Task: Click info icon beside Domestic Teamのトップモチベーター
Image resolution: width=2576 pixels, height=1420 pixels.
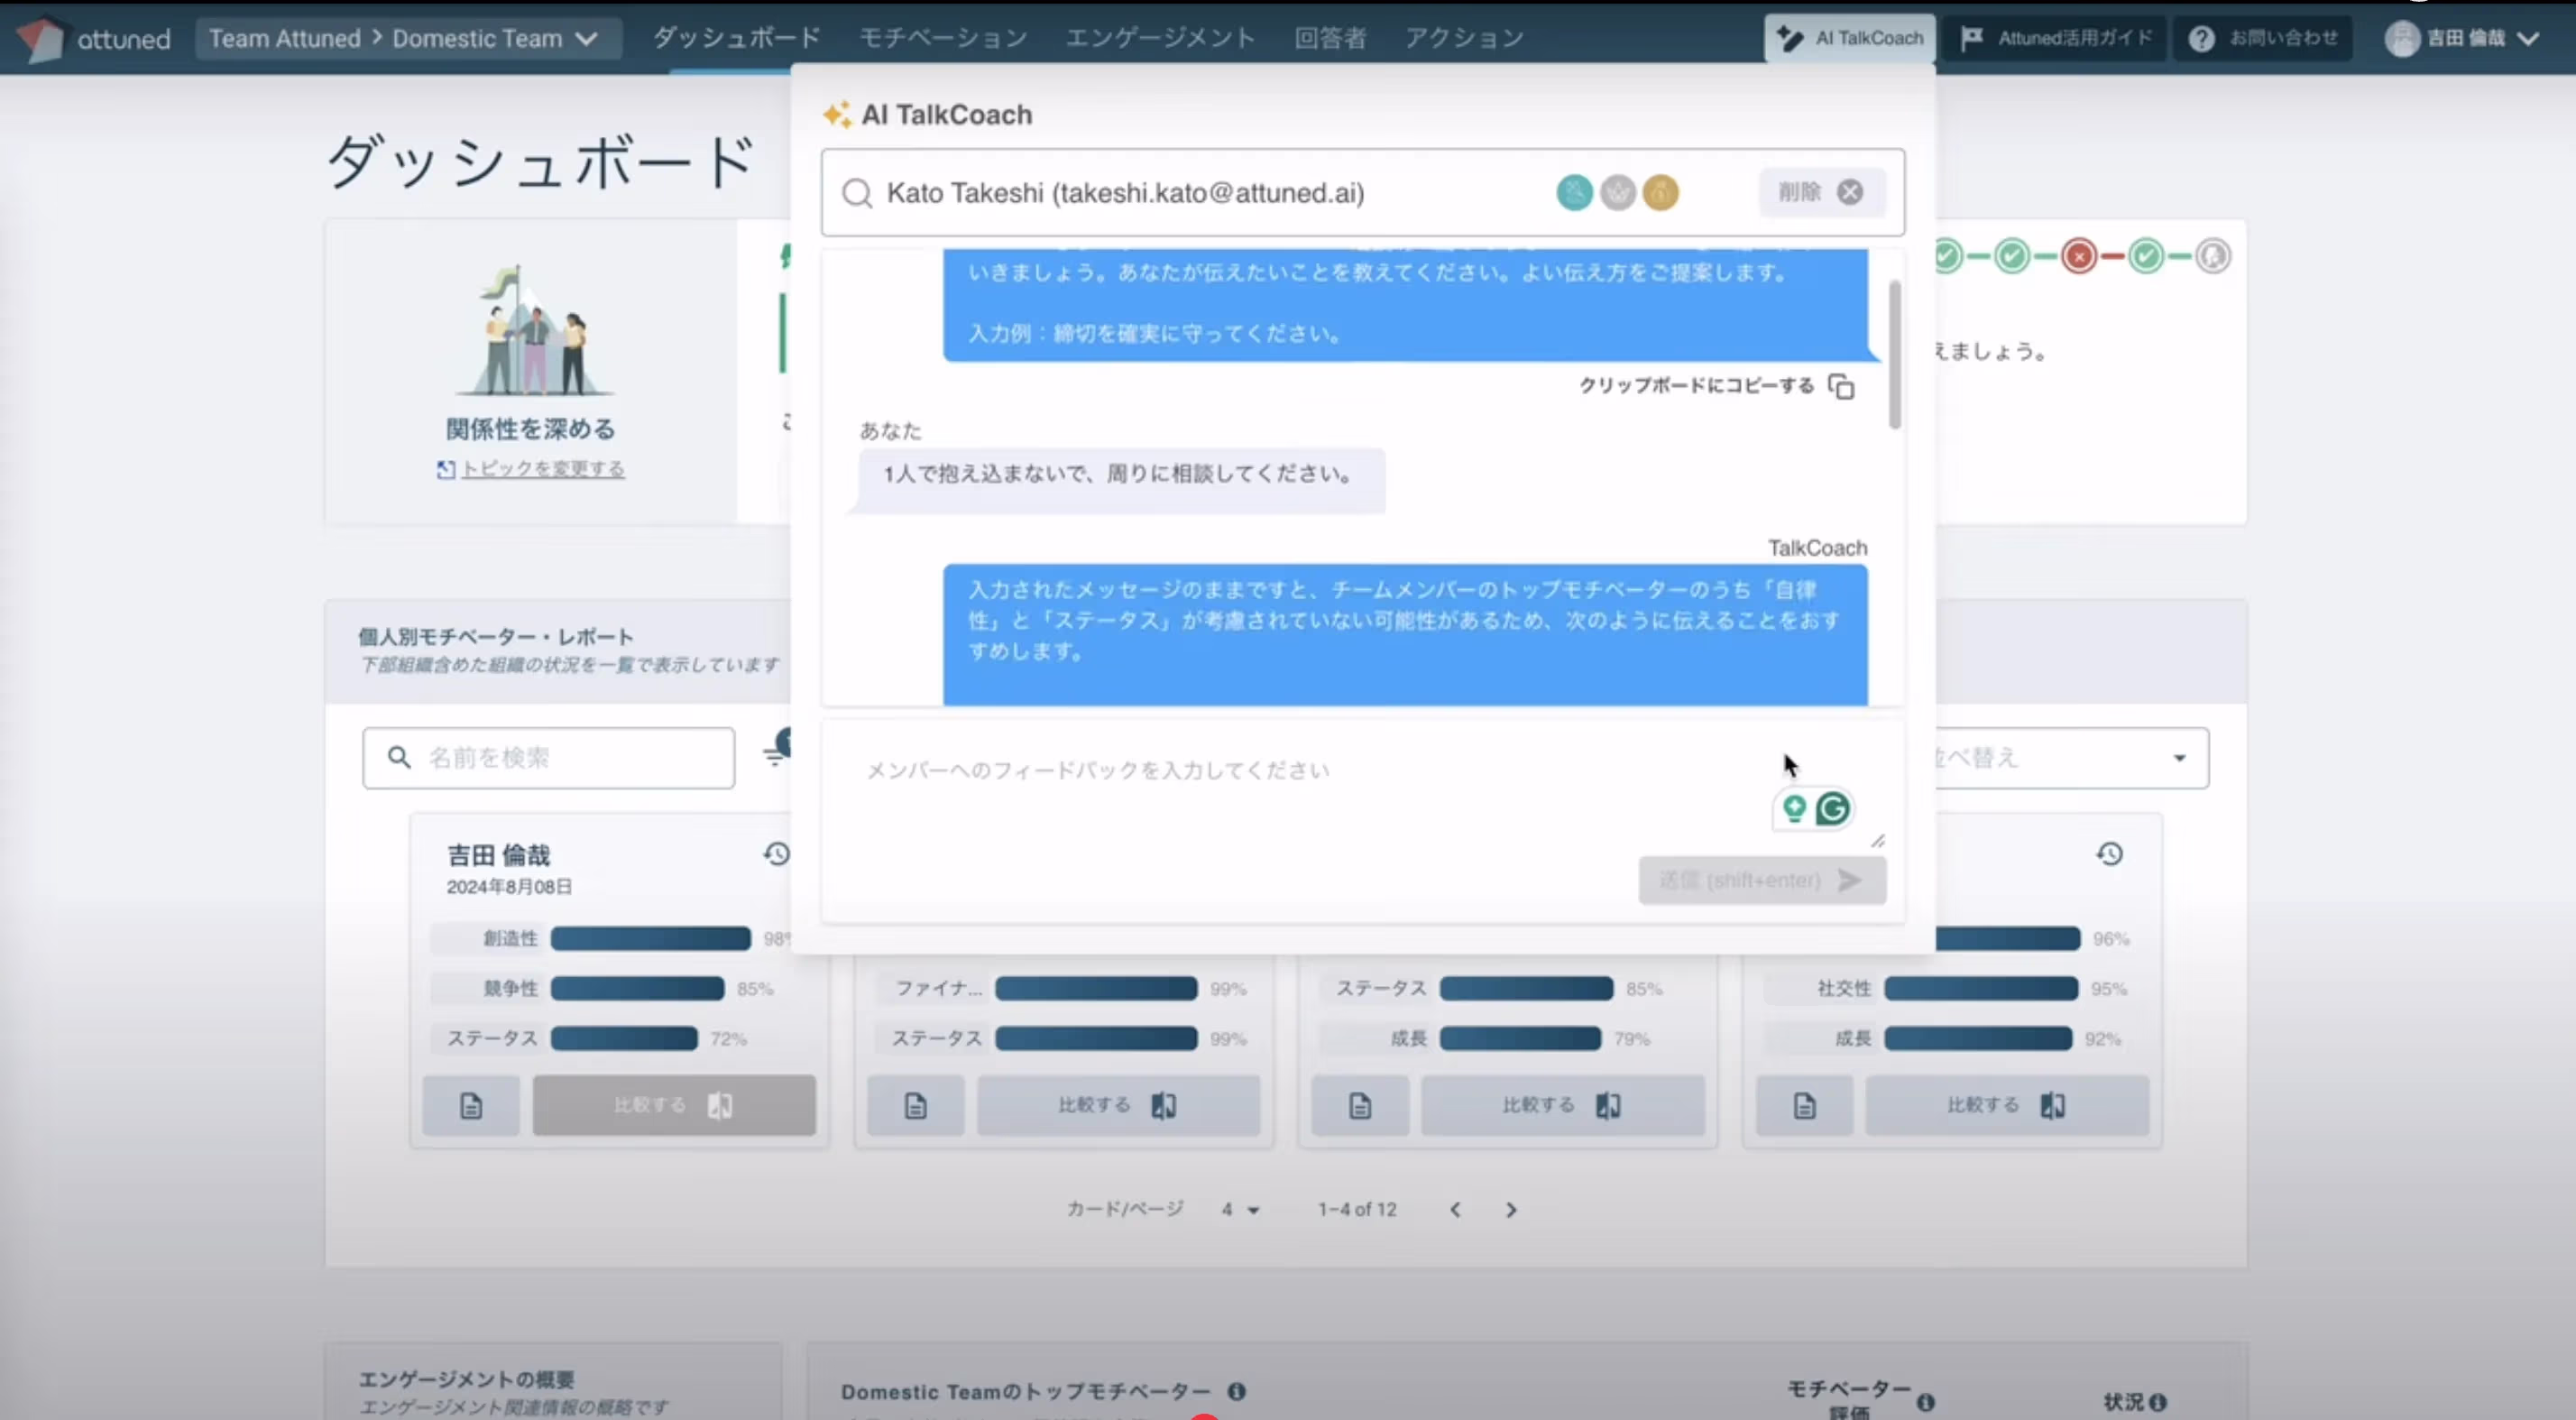Action: click(1237, 1391)
